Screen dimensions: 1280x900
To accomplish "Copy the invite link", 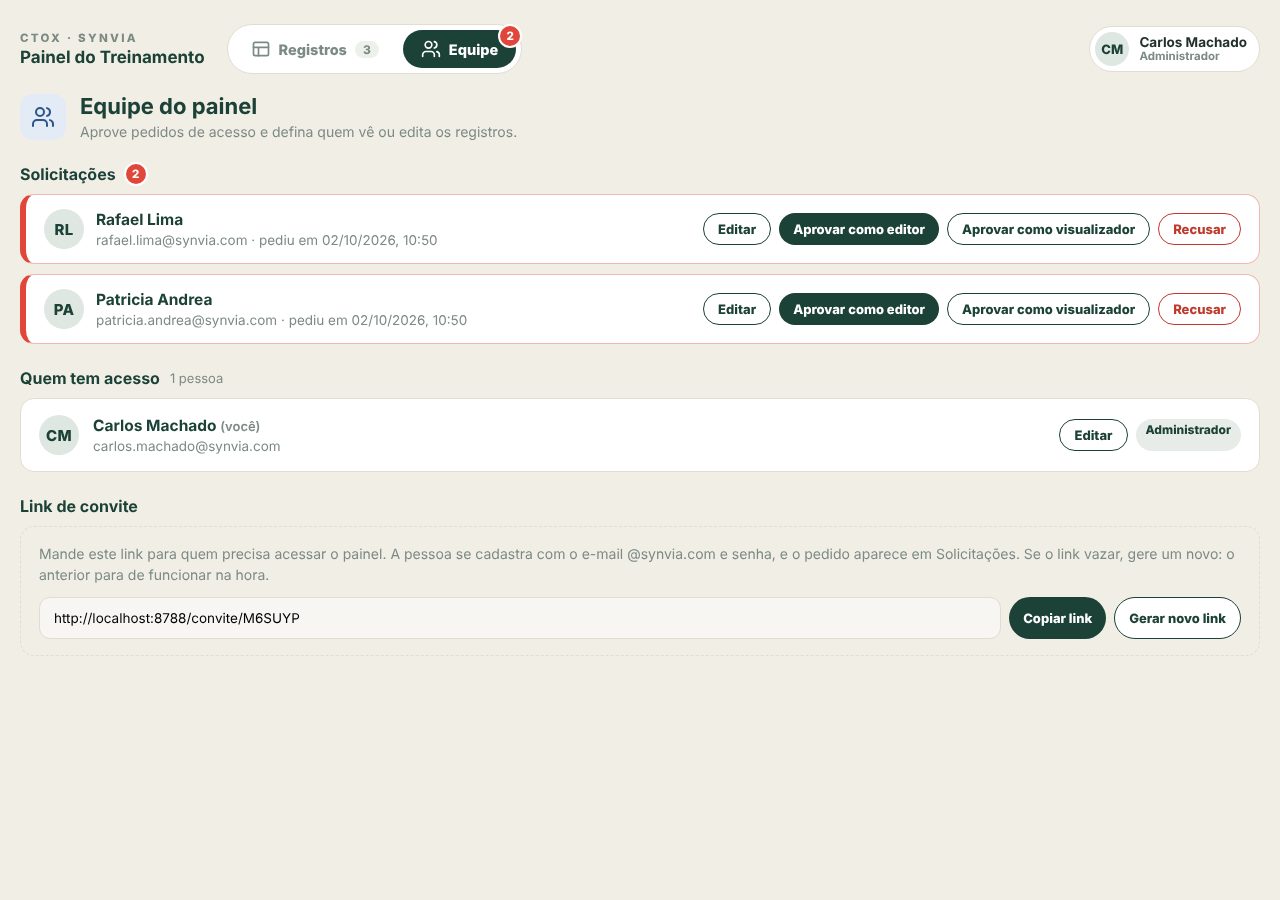I will (x=1057, y=618).
